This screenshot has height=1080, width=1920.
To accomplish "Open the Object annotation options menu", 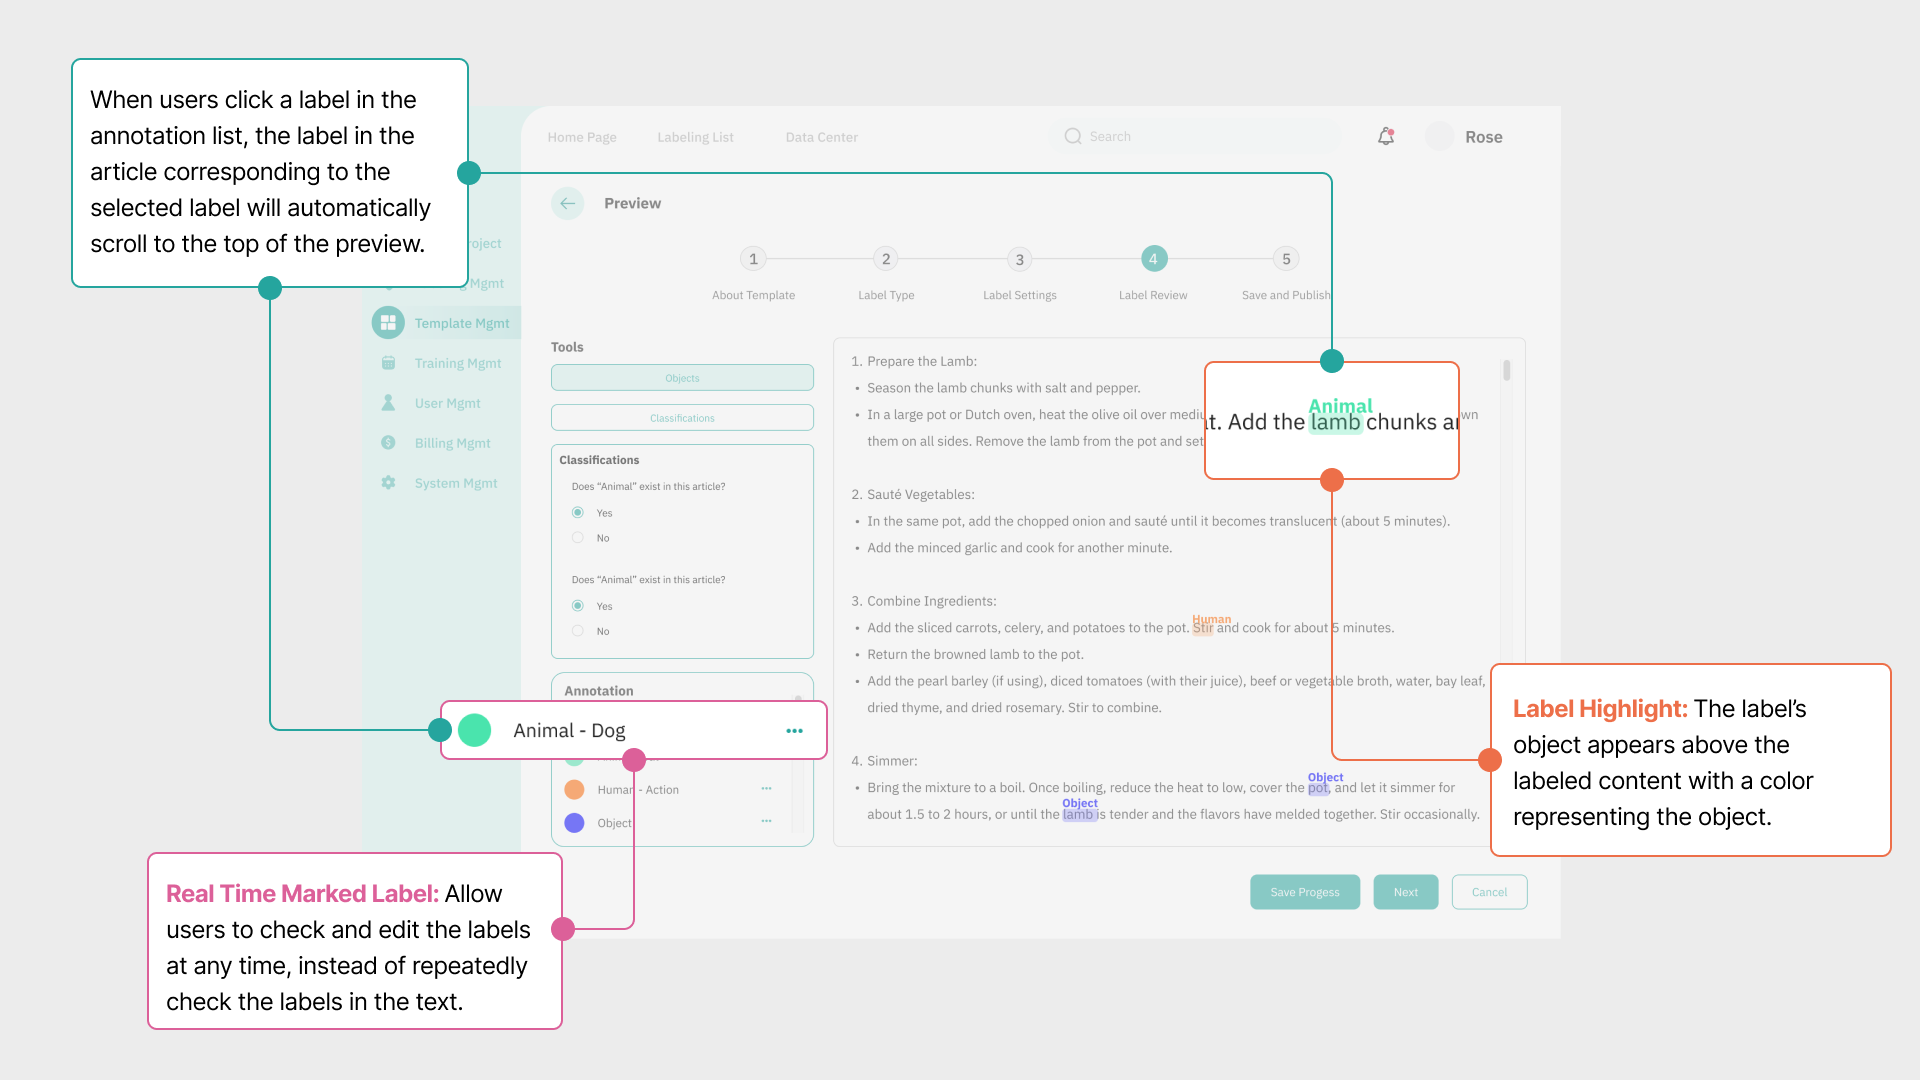I will click(766, 822).
